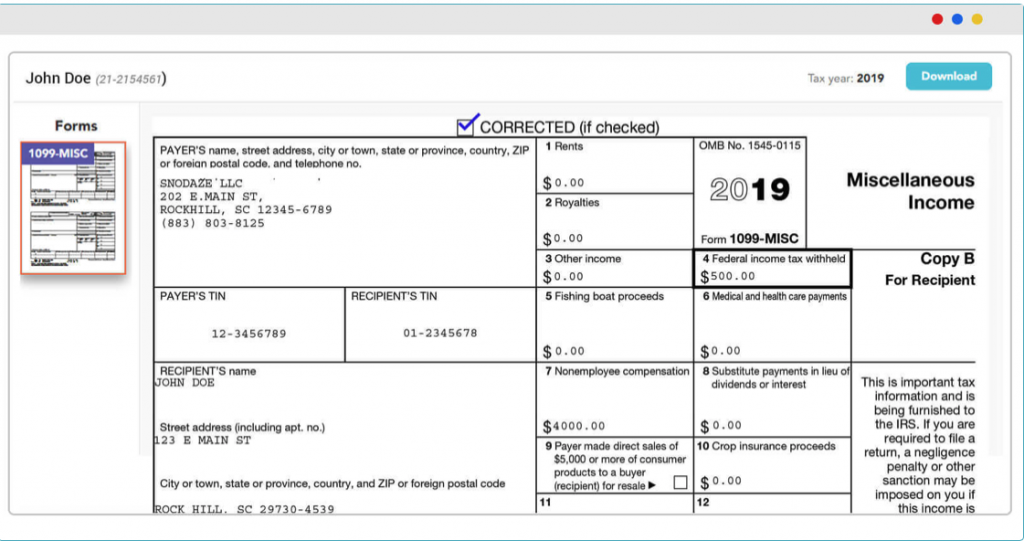Click the Recipient's TIN 01-2345678 field
Screen dimensions: 1024x541
click(440, 333)
